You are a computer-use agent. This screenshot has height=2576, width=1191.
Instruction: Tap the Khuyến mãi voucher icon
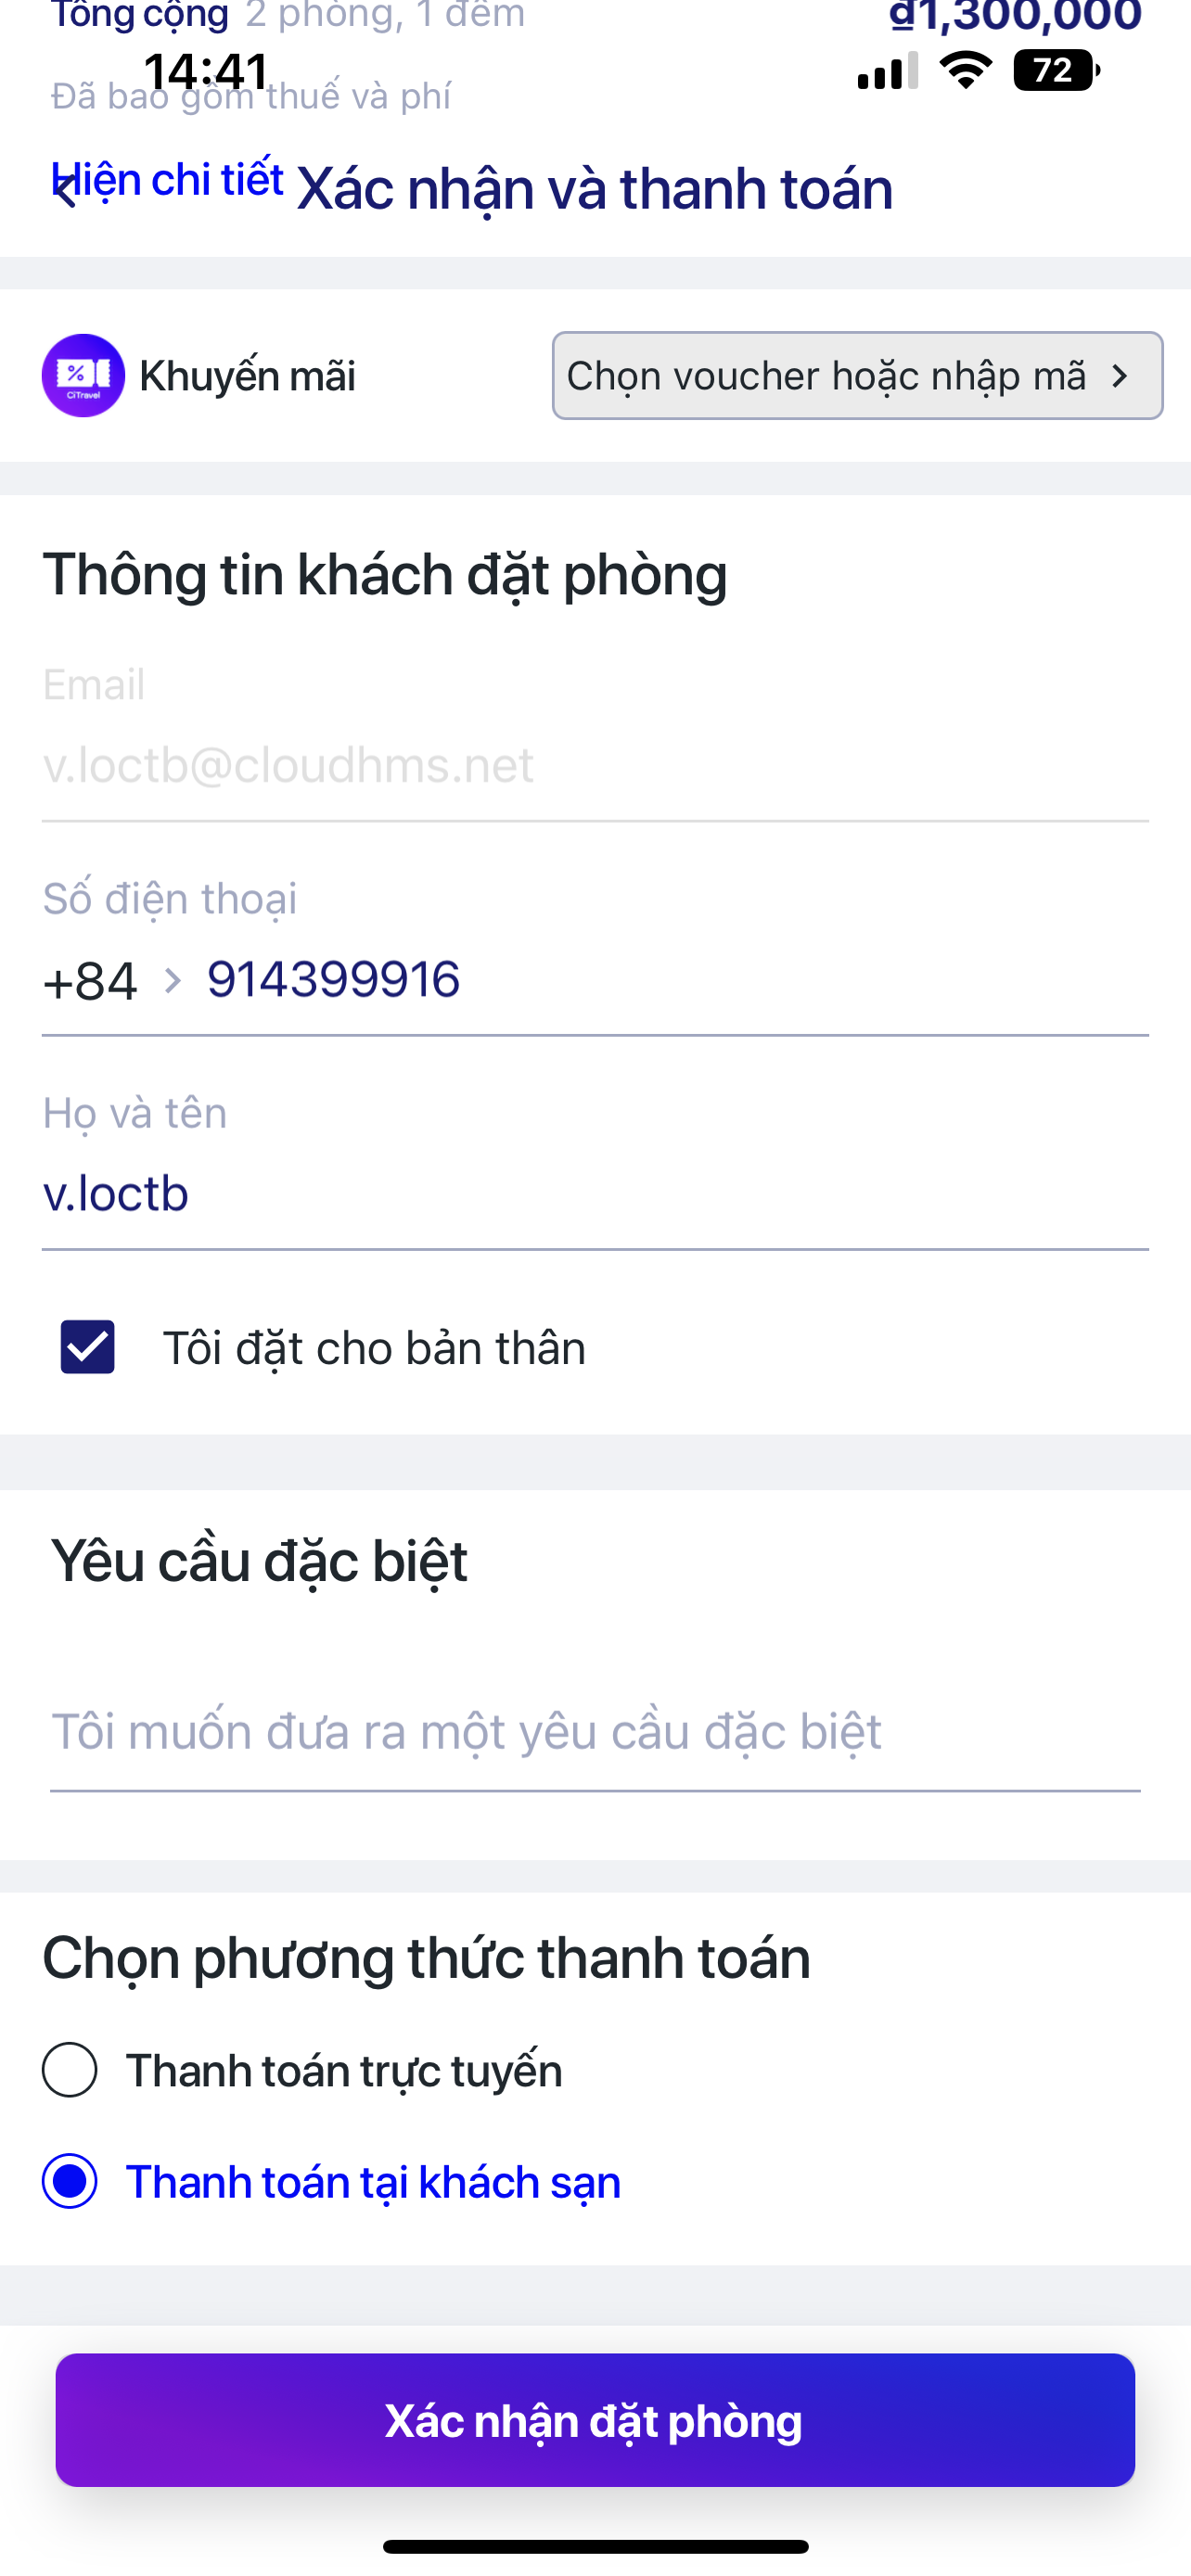point(83,375)
